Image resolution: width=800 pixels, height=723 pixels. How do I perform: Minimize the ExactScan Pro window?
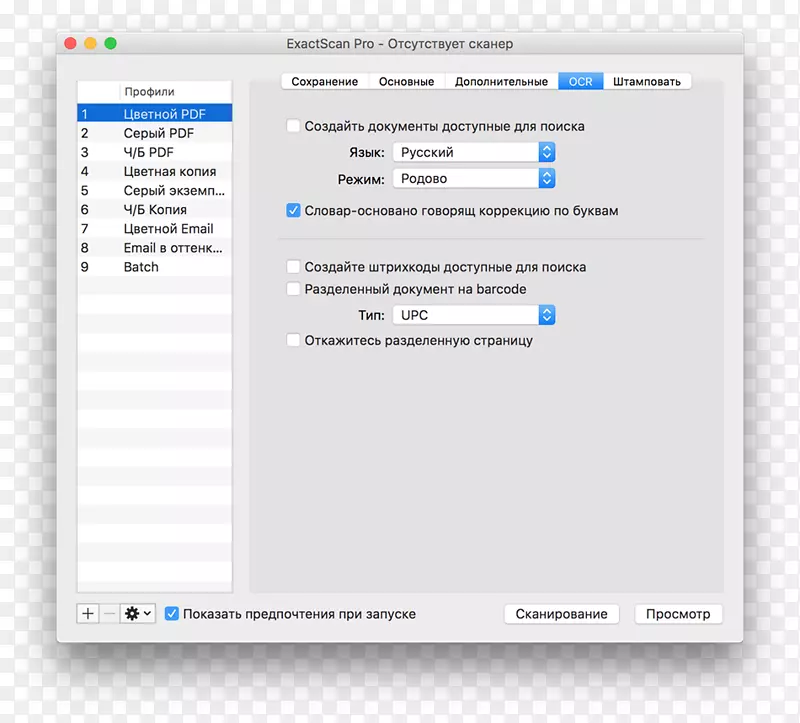click(x=90, y=43)
